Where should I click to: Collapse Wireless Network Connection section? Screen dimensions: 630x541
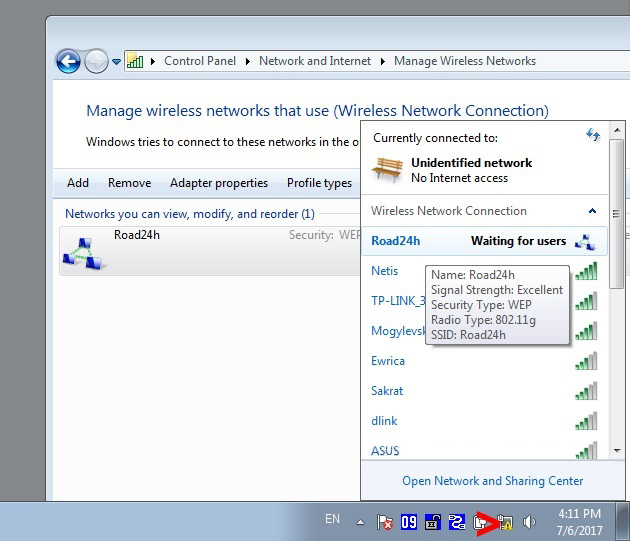click(592, 211)
